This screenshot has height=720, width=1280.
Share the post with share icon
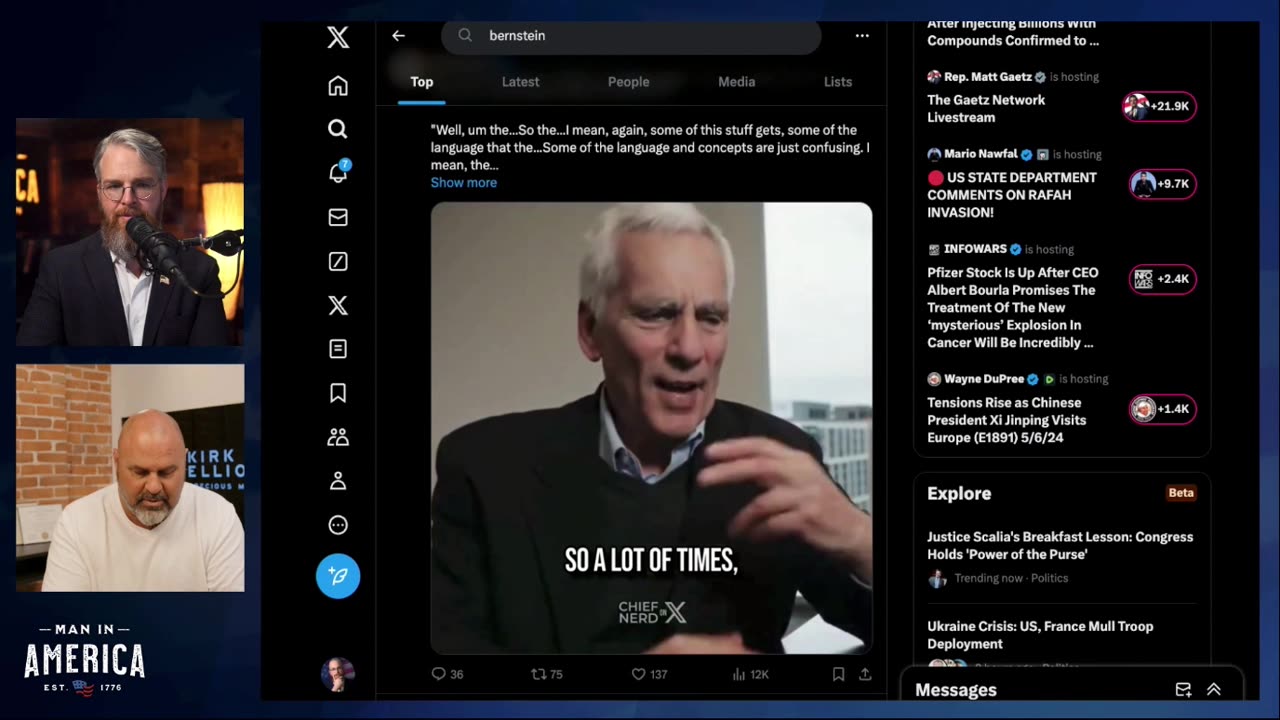865,674
